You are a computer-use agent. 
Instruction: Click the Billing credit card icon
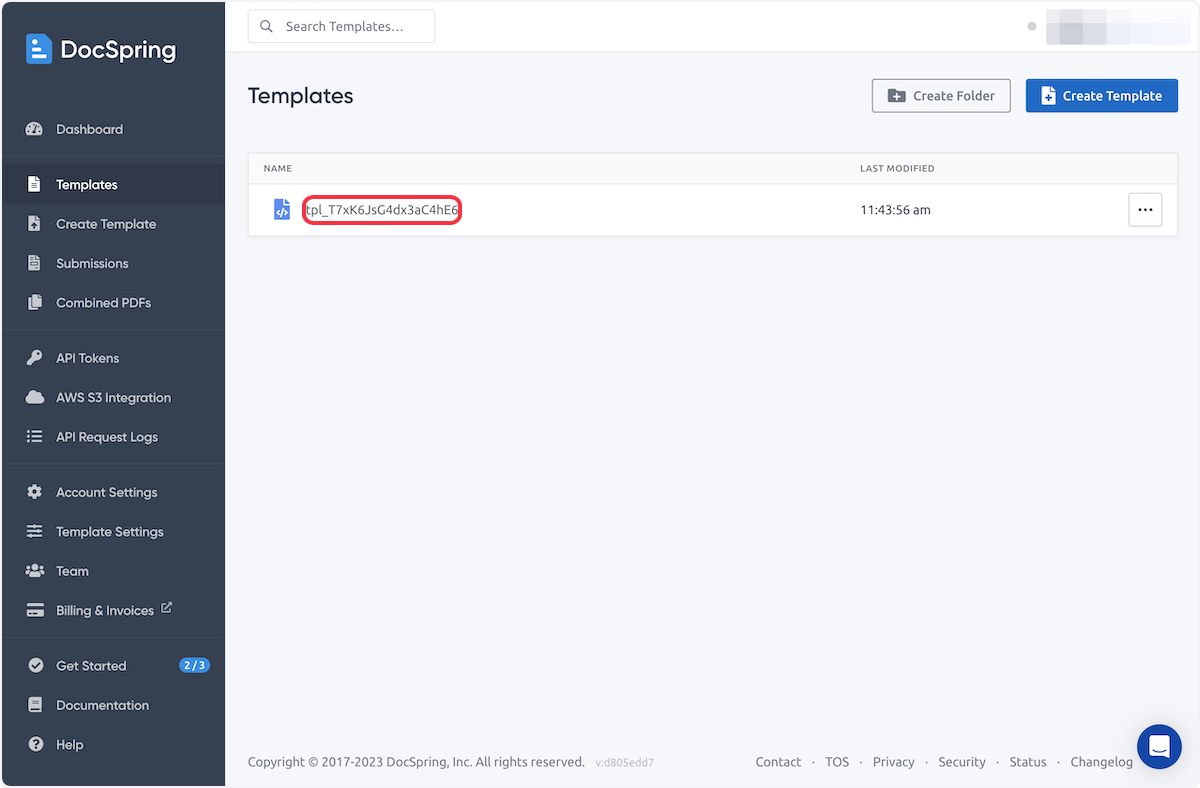35,610
